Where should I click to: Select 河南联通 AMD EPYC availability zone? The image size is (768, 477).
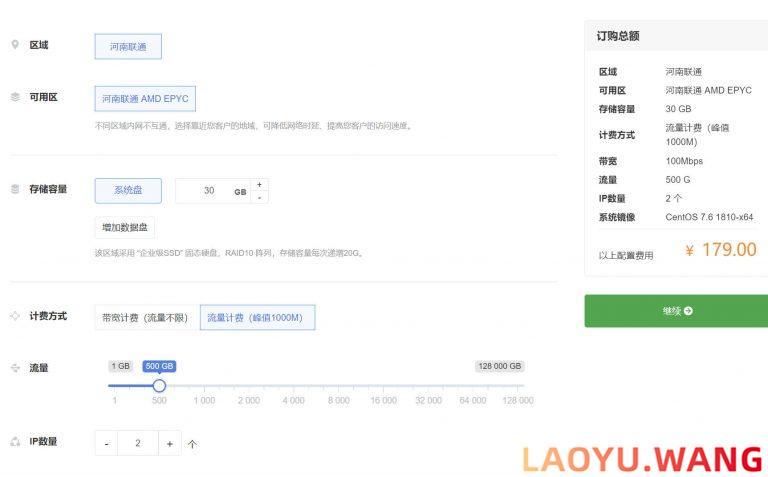pos(145,98)
